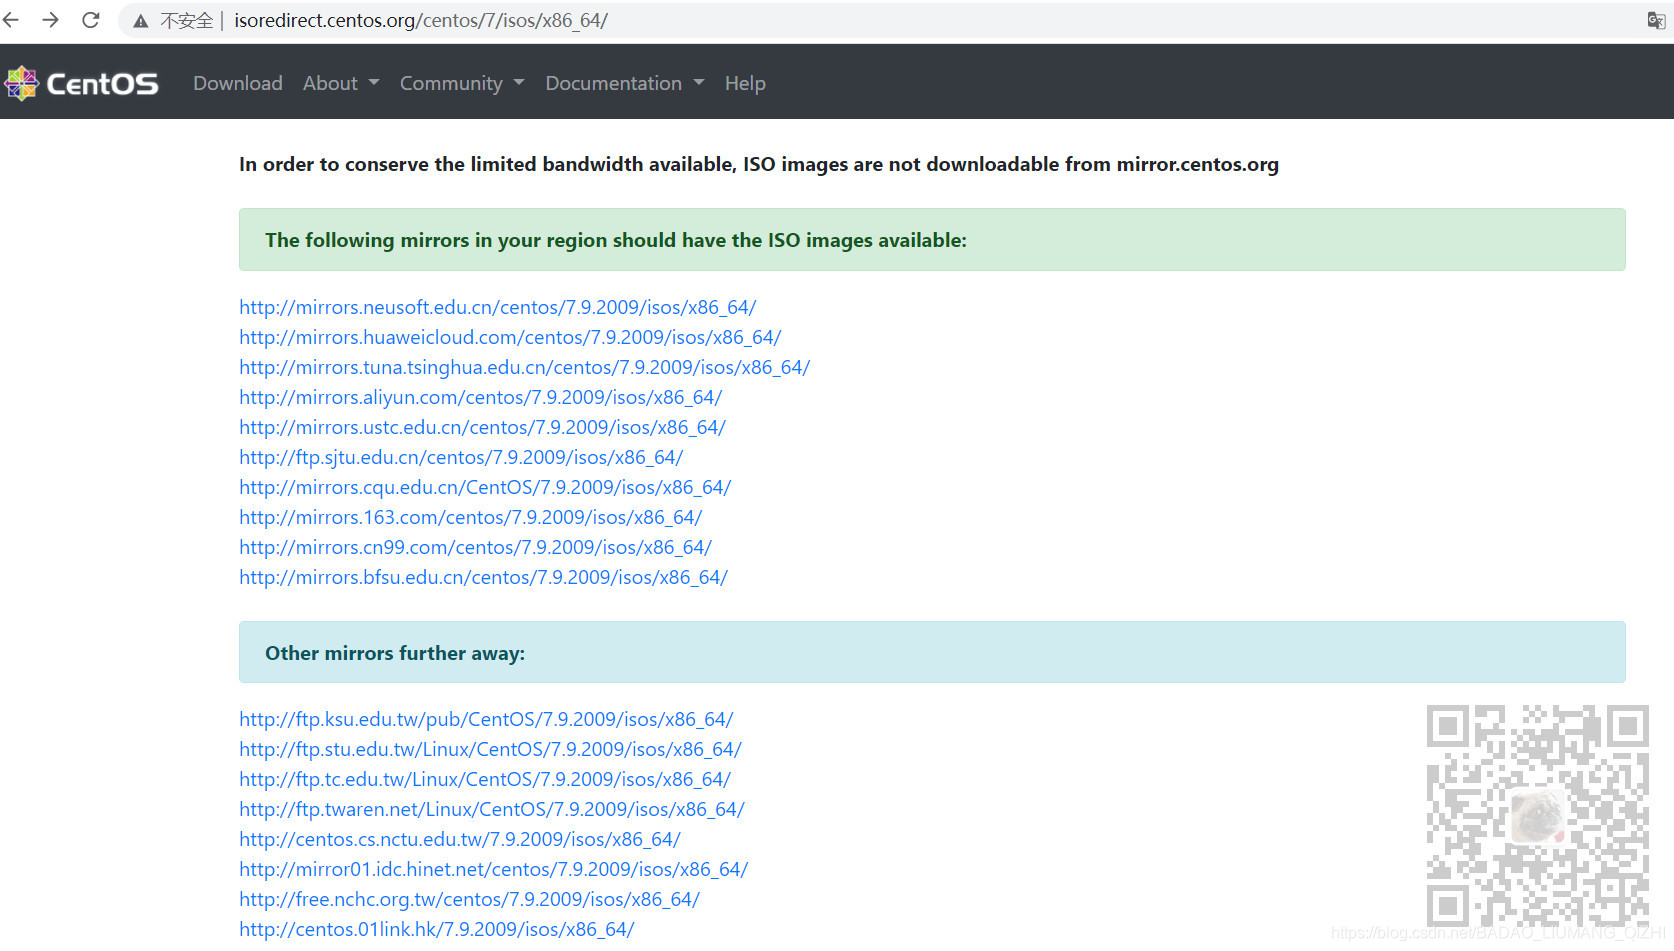Click the CentOS logo
Image resolution: width=1674 pixels, height=951 pixels.
coord(82,83)
